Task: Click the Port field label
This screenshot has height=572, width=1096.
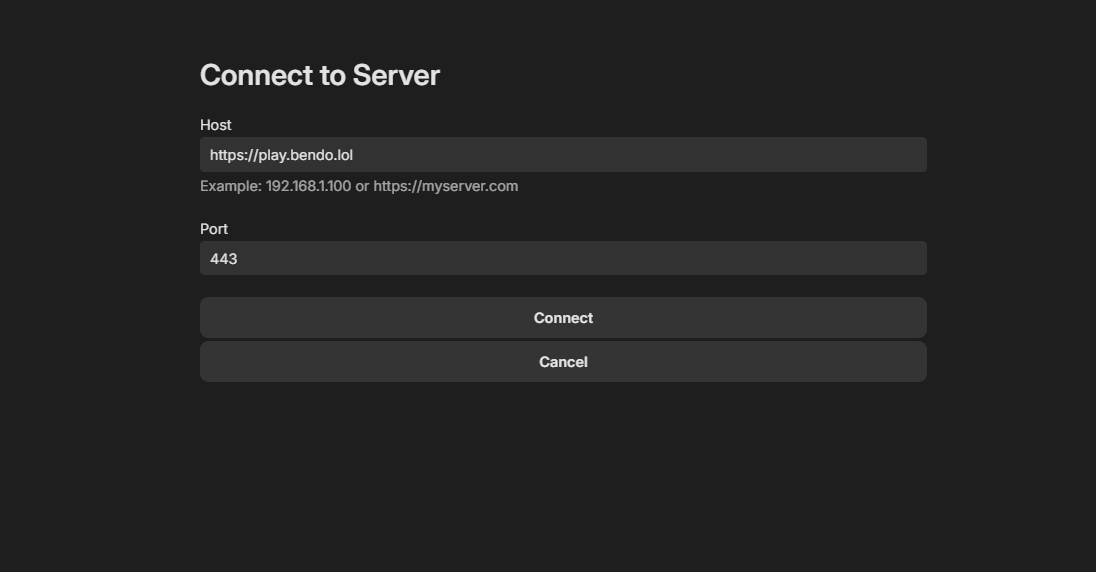Action: point(214,229)
